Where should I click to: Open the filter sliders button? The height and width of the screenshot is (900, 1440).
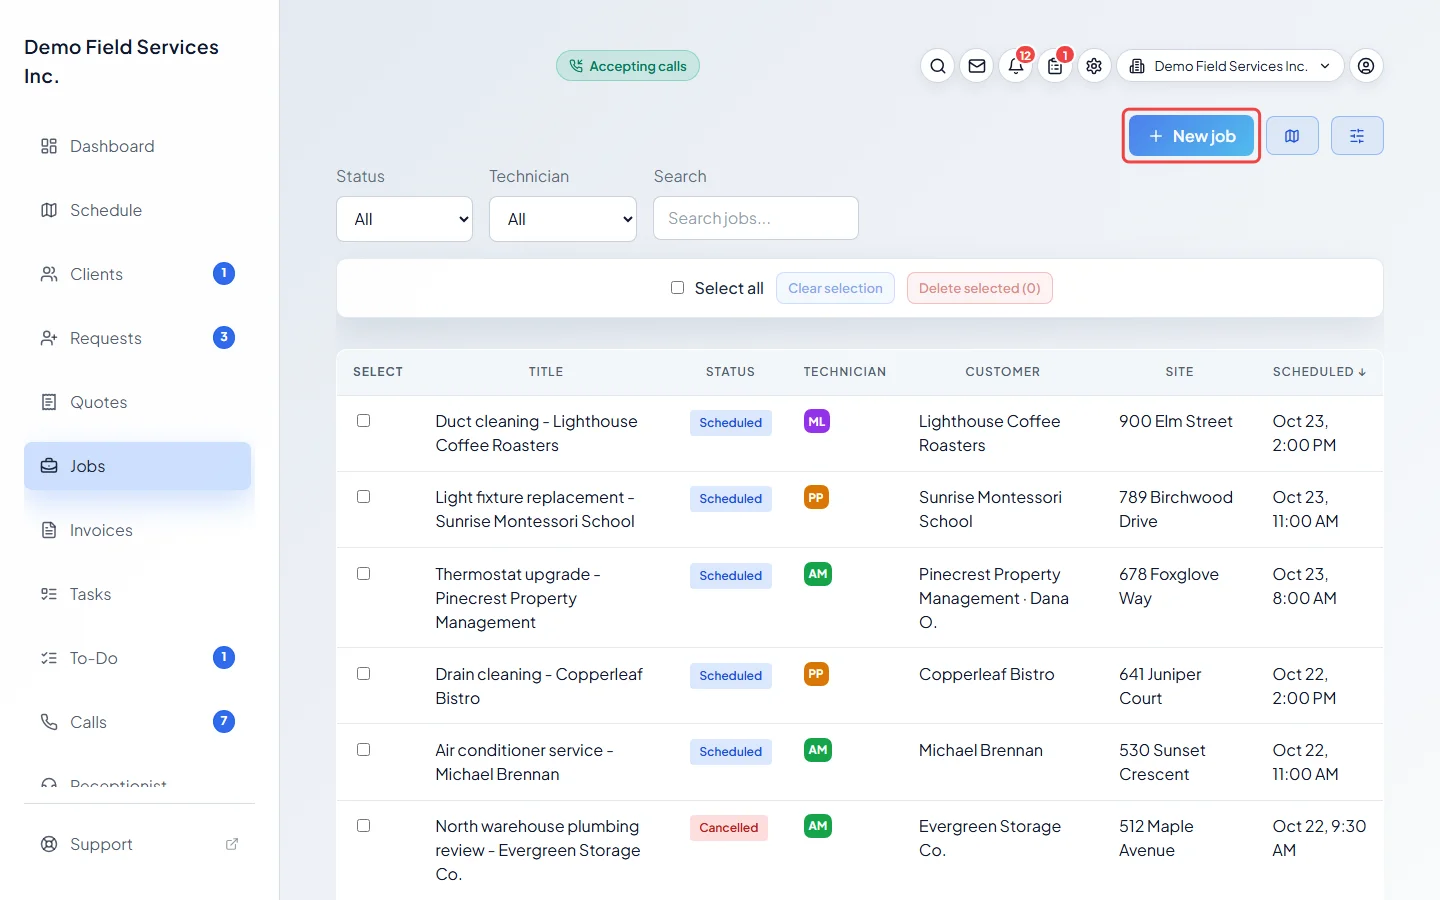point(1357,136)
